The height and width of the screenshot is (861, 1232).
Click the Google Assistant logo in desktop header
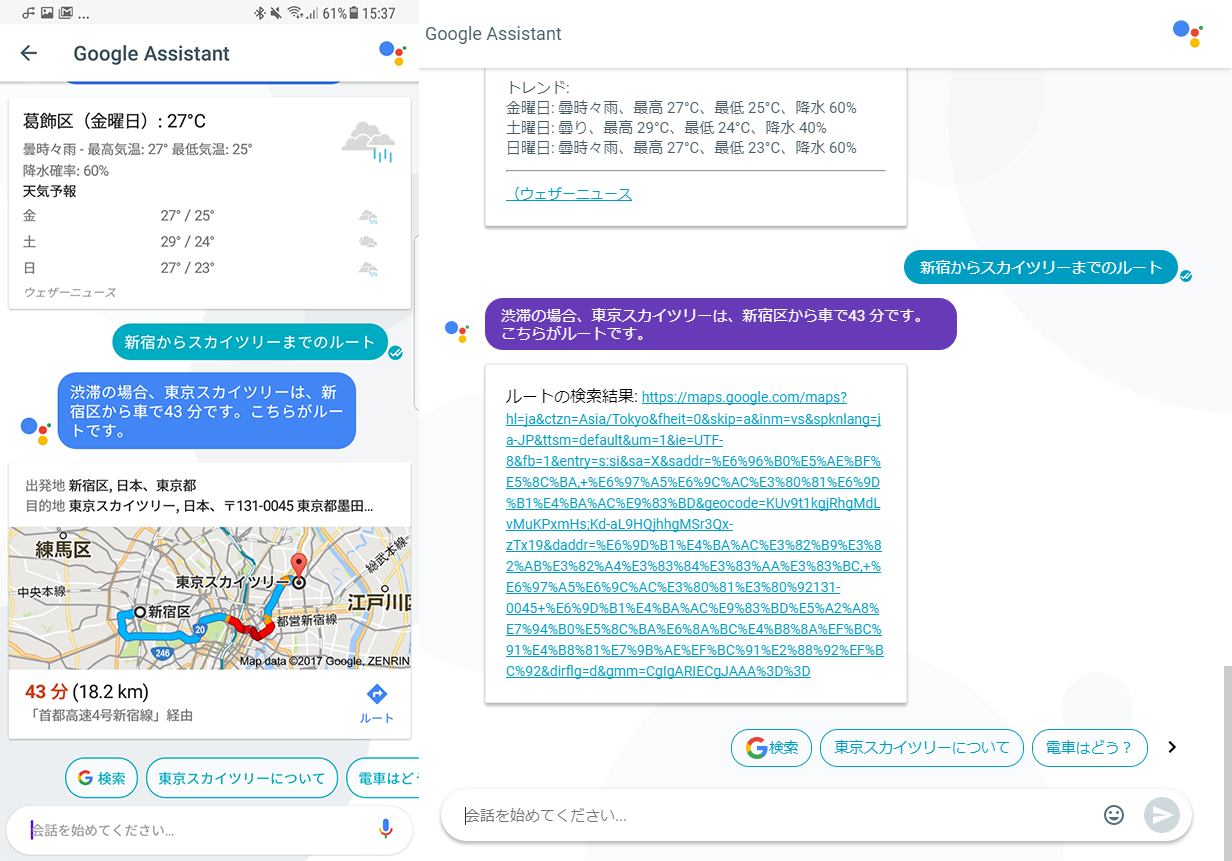pos(1187,33)
